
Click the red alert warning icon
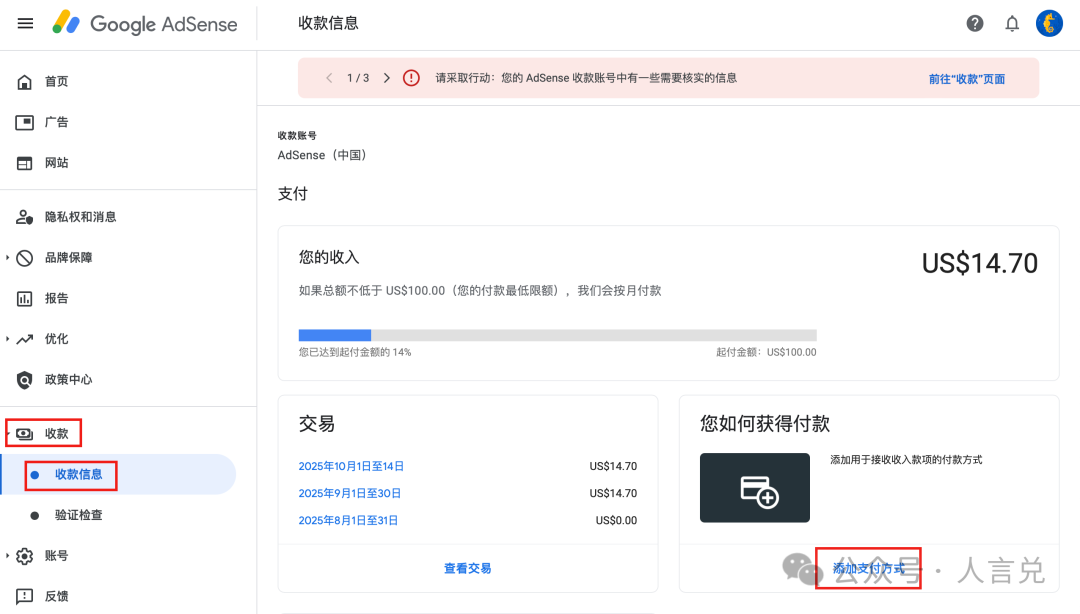click(411, 78)
